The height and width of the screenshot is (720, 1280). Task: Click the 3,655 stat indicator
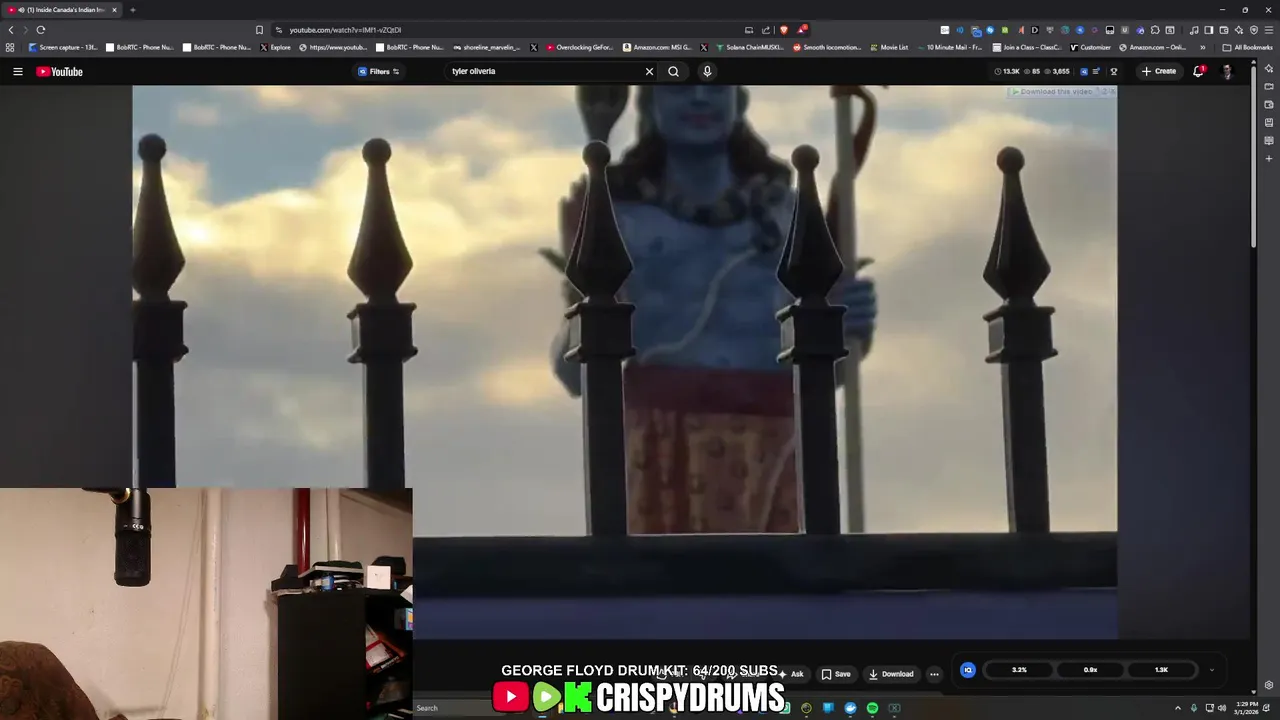click(1057, 71)
